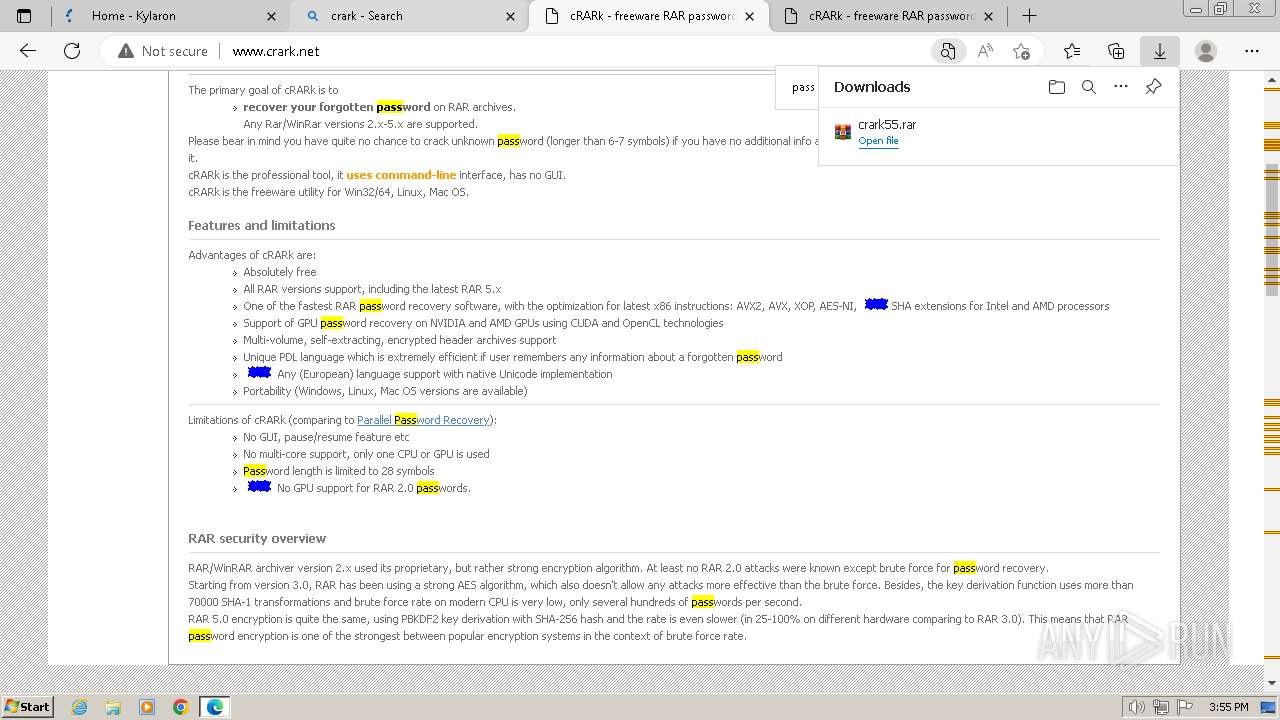Close the Home - Kylaron tab

pyautogui.click(x=271, y=16)
